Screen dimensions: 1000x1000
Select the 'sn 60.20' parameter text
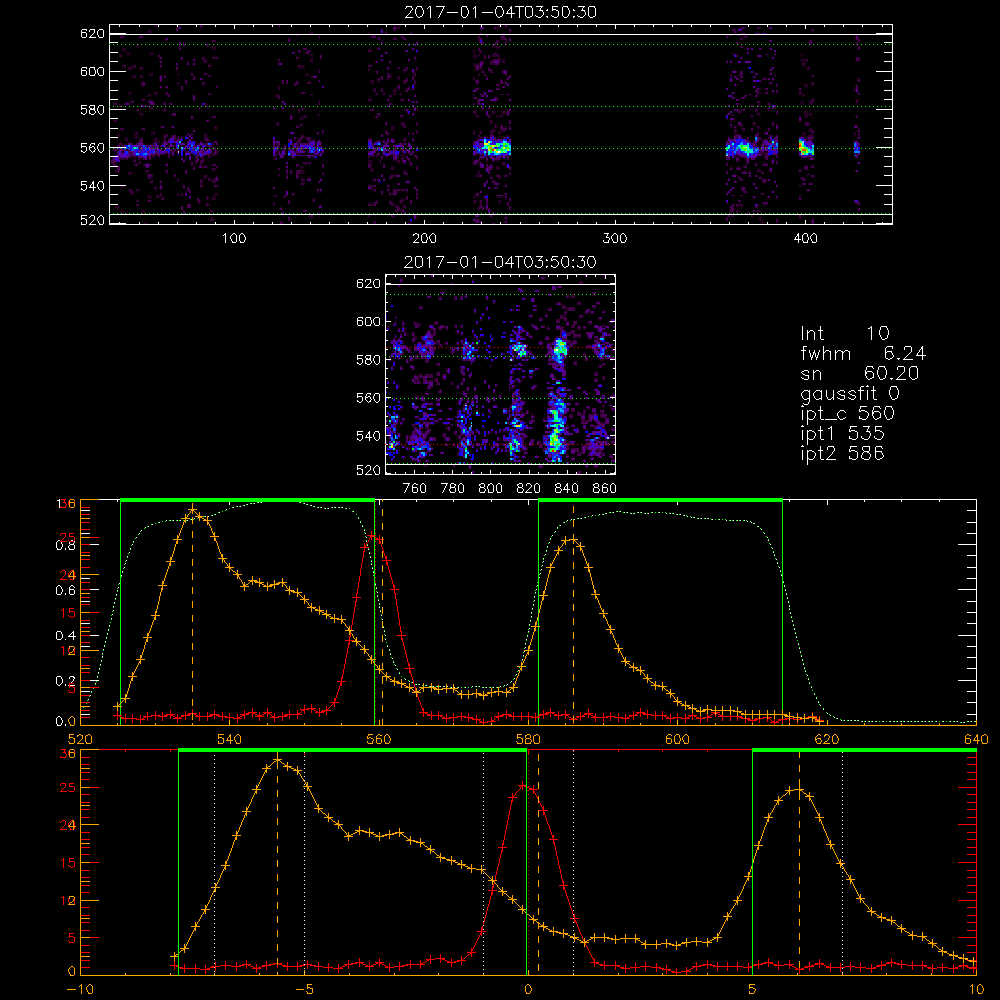click(x=860, y=373)
